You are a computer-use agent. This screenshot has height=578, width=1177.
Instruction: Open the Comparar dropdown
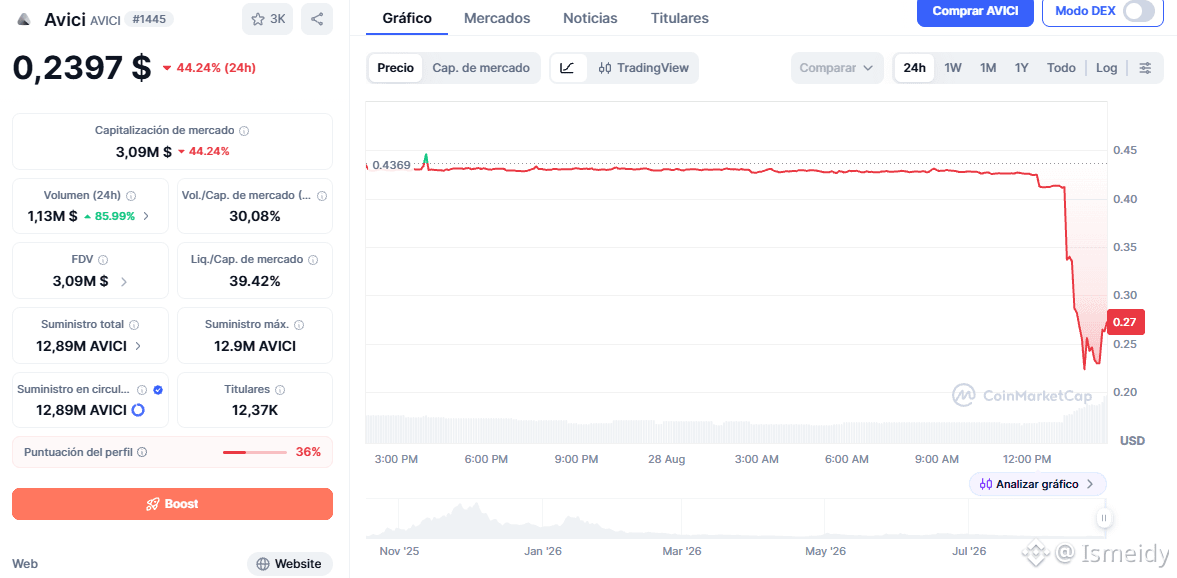(837, 68)
